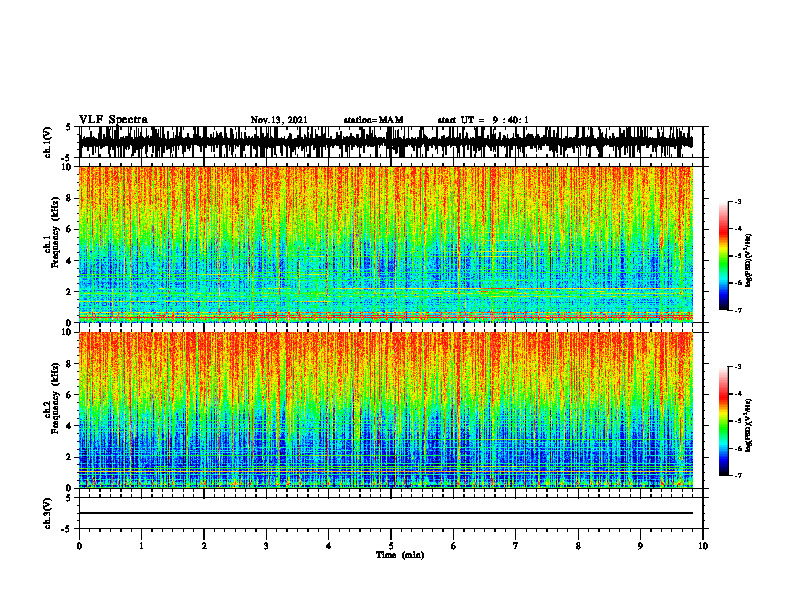Click the flat ch.3 voltage line

(386, 513)
